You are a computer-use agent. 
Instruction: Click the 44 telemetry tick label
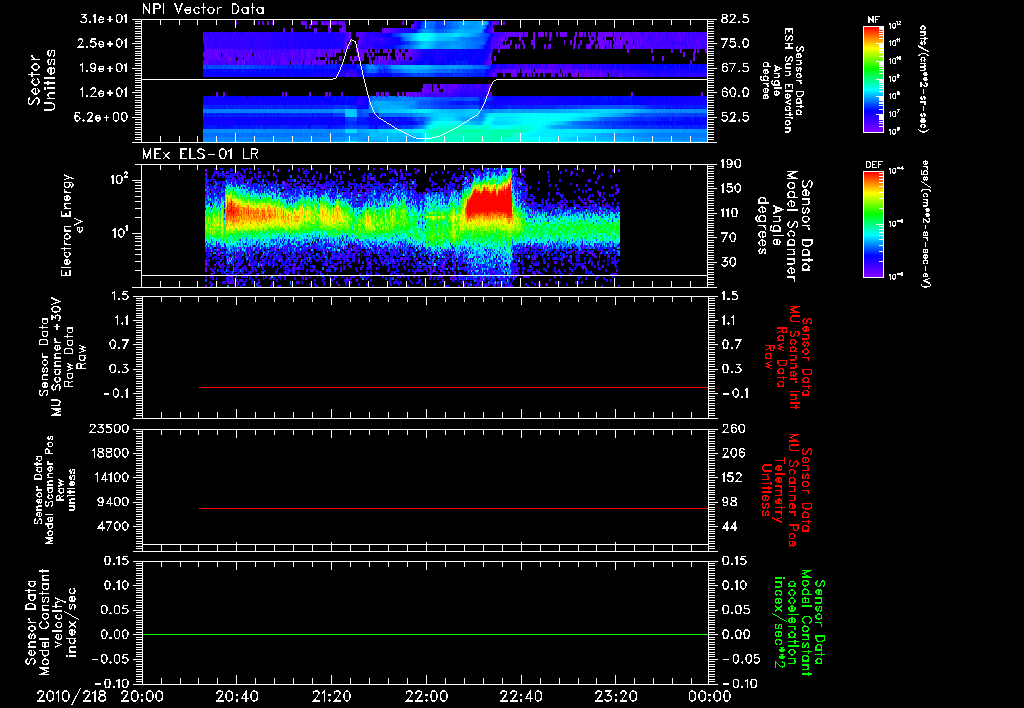click(729, 526)
